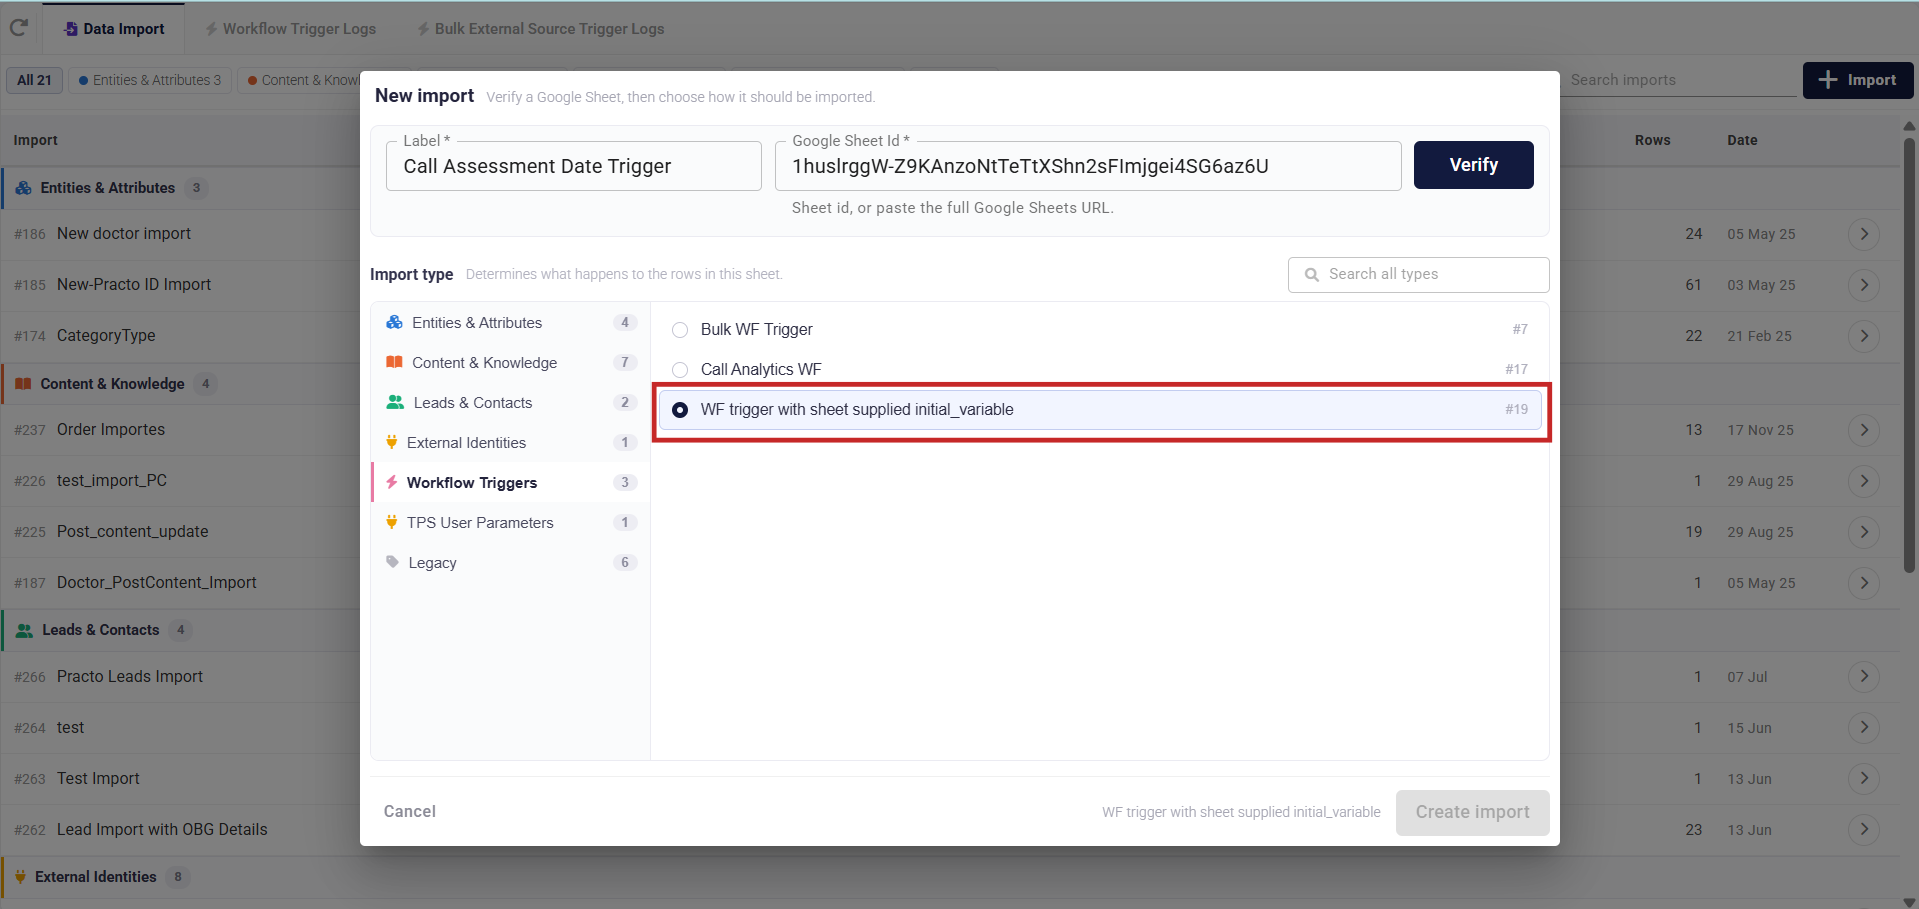1919x909 pixels.
Task: Switch to Workflow Trigger Logs tab
Action: [x=290, y=29]
